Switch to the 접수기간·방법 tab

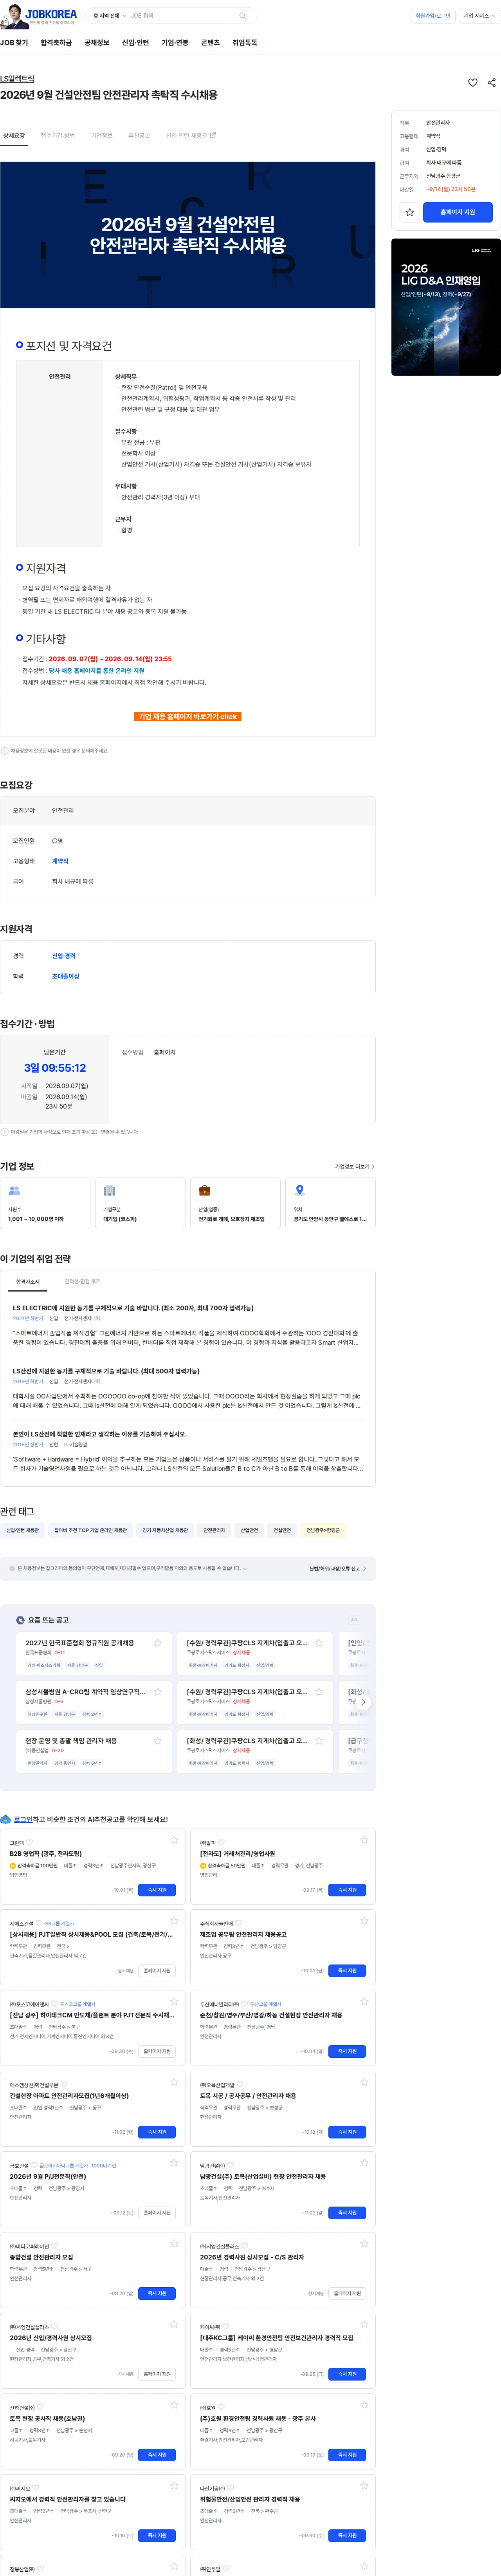point(58,136)
